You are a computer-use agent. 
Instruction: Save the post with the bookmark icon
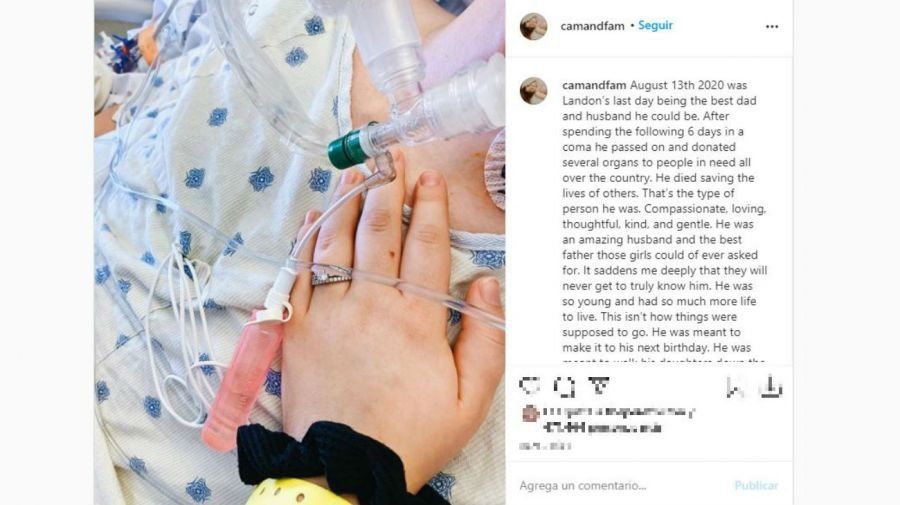click(735, 387)
